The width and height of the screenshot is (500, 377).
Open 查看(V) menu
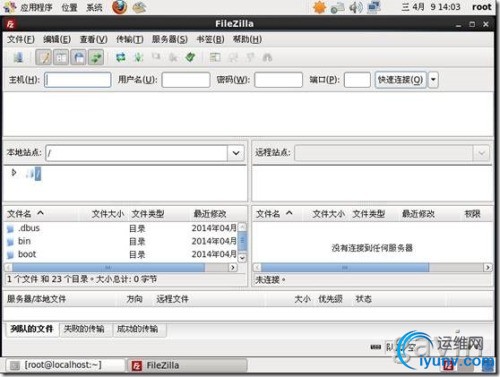click(93, 39)
